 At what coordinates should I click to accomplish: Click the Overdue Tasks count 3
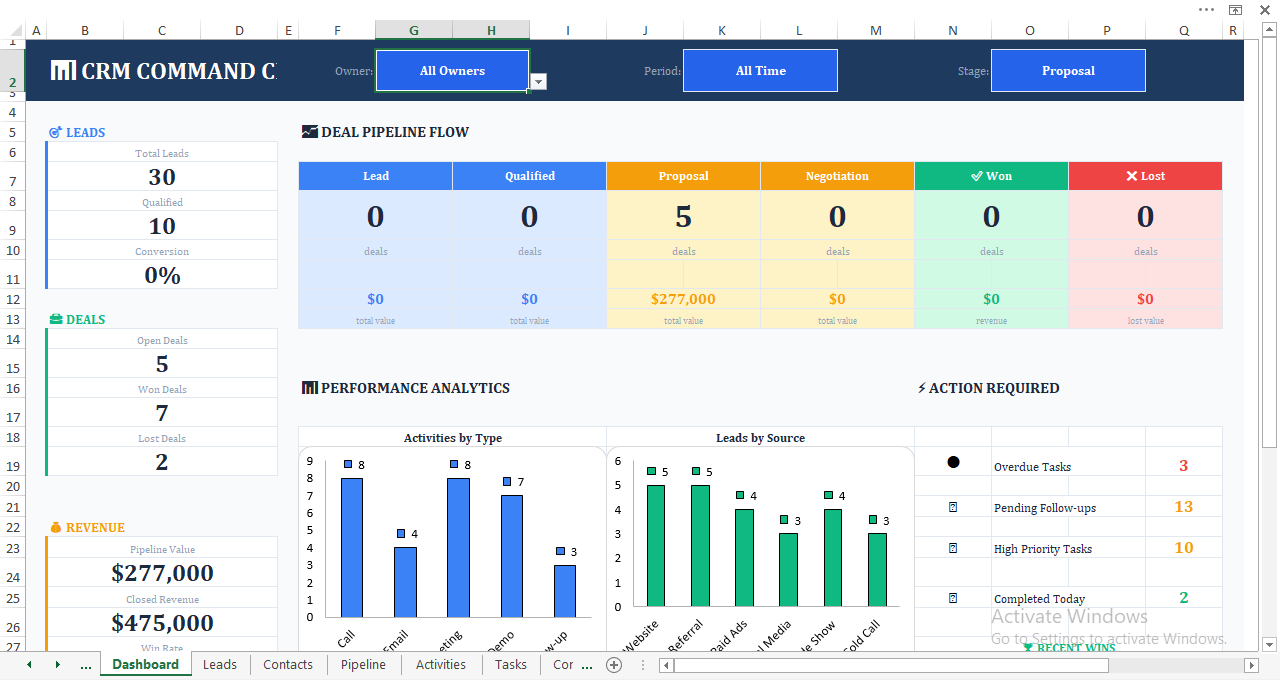1184,466
